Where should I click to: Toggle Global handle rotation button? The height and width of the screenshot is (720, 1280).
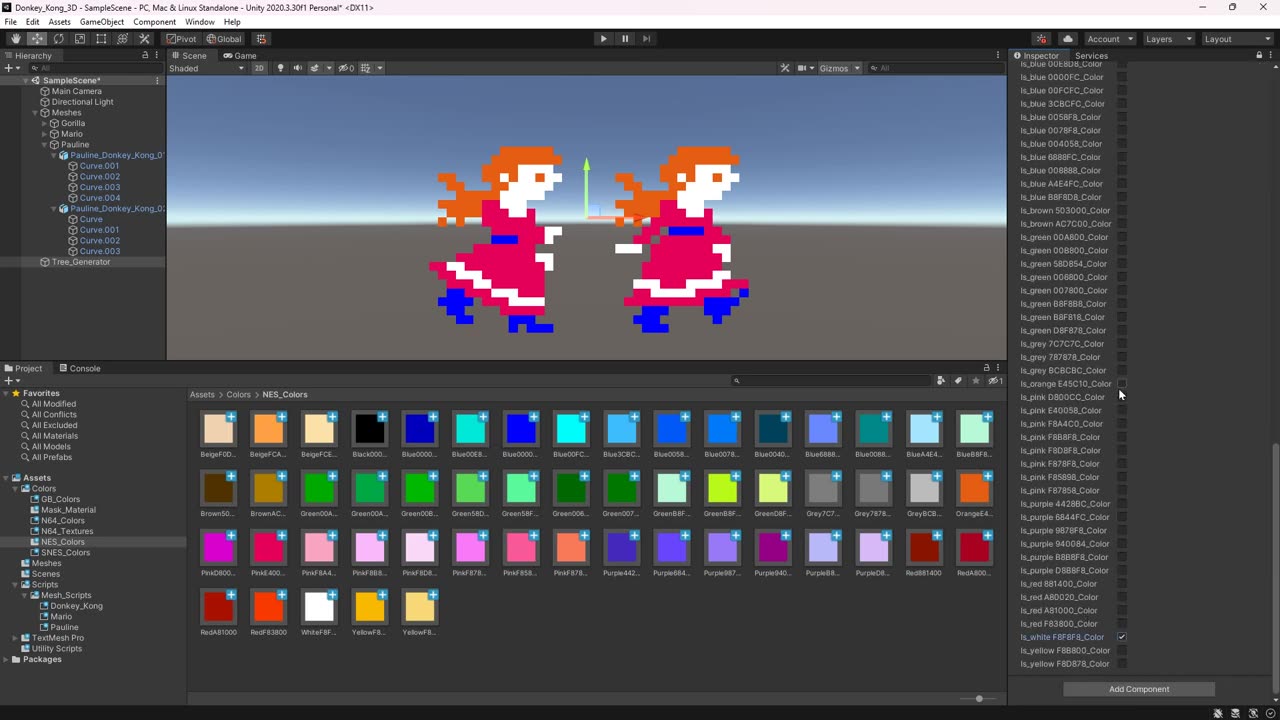(x=223, y=39)
